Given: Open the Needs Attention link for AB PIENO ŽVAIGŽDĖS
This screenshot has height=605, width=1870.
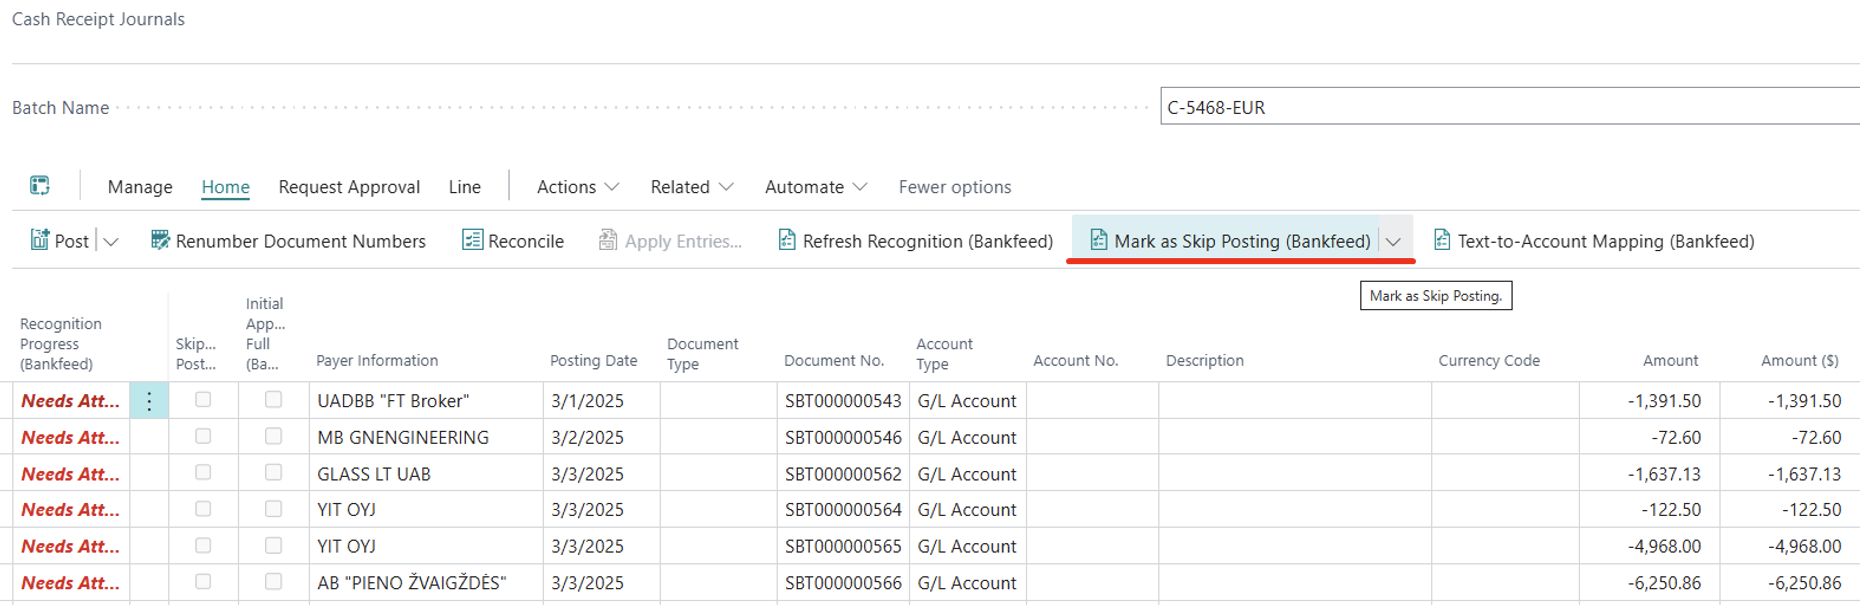Looking at the screenshot, I should click(x=70, y=583).
